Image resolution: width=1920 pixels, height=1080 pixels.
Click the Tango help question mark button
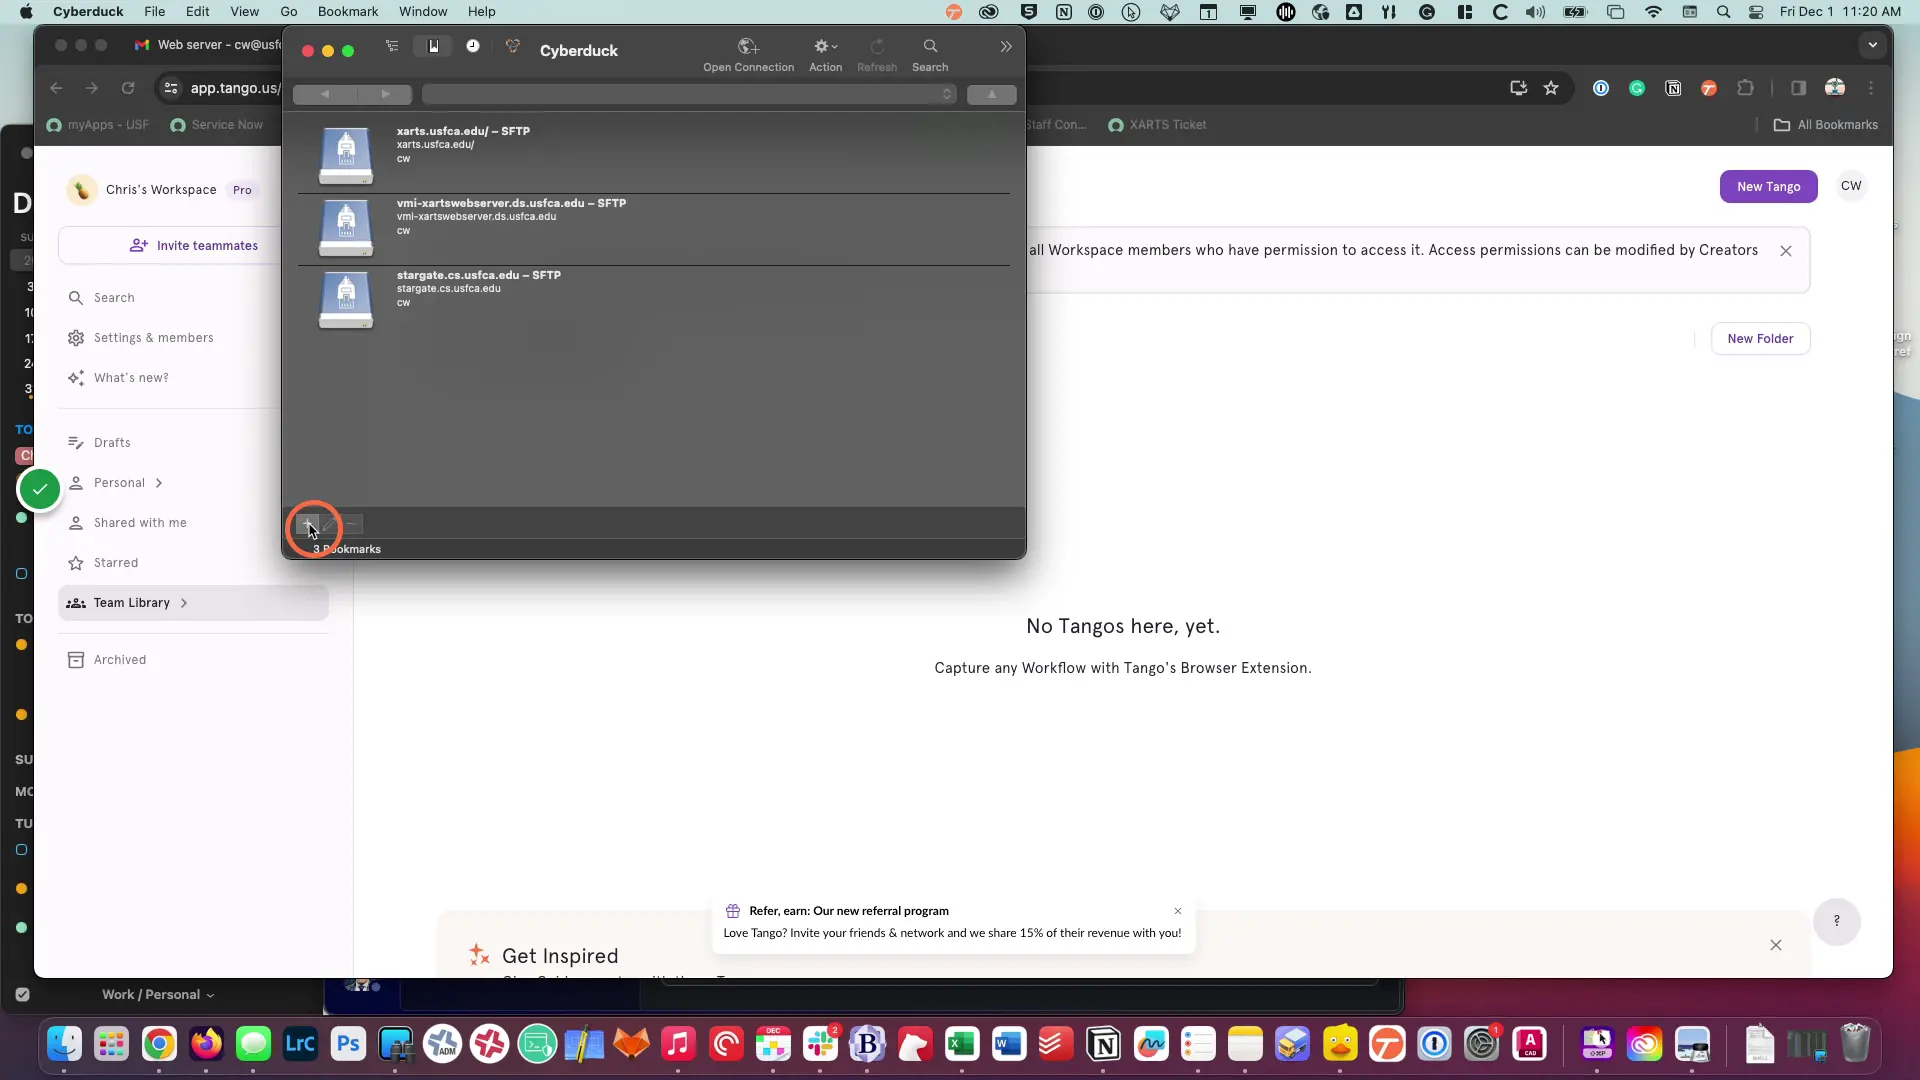coord(1836,921)
